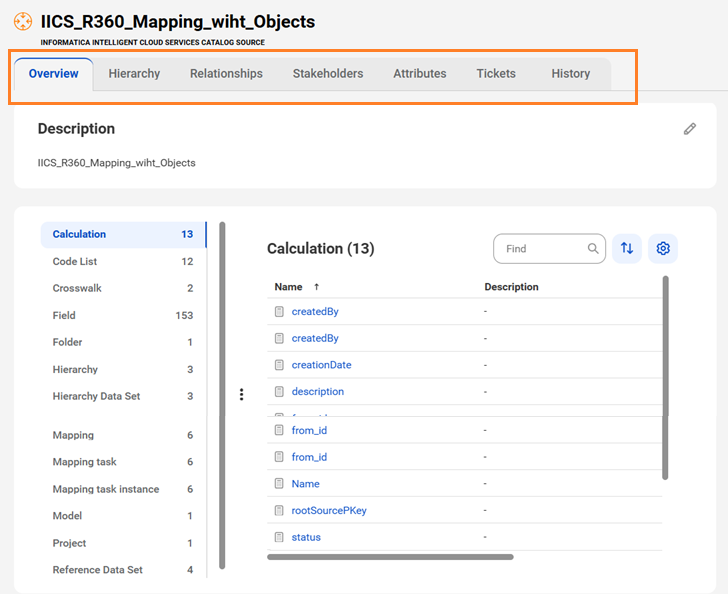Click the page title IICS_R360_Mapping_wiht_Objects
The width and height of the screenshot is (728, 594).
click(x=178, y=22)
